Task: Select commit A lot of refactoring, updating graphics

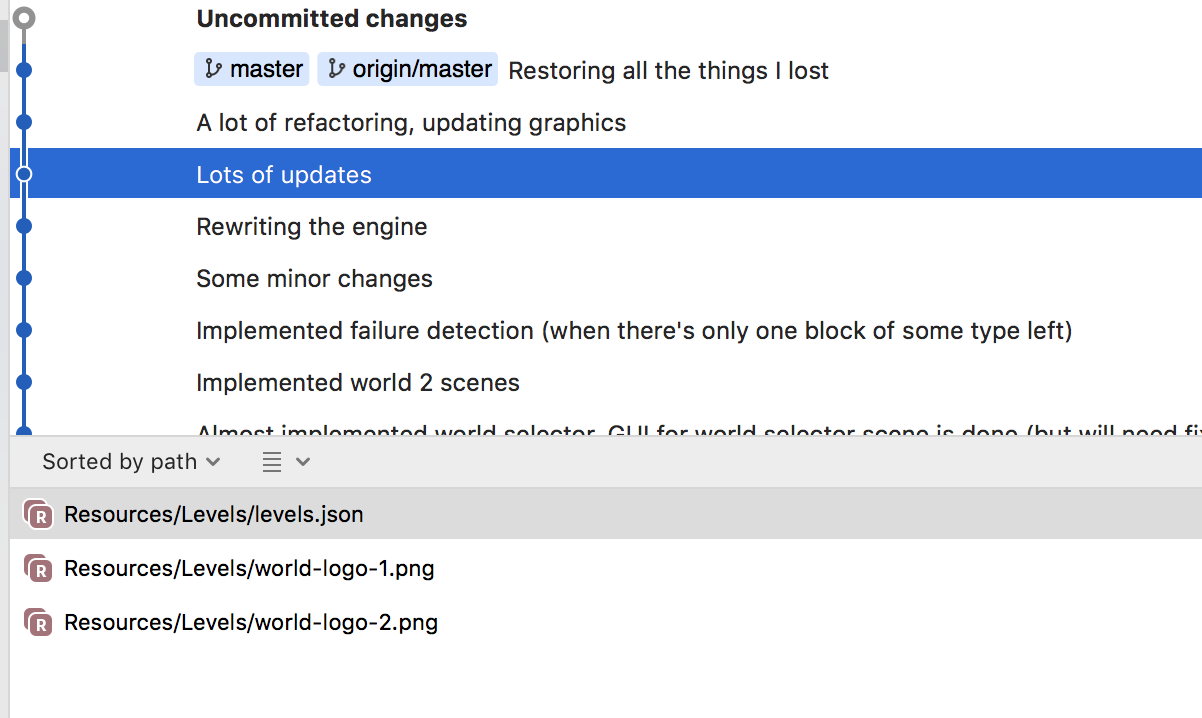Action: coord(606,122)
